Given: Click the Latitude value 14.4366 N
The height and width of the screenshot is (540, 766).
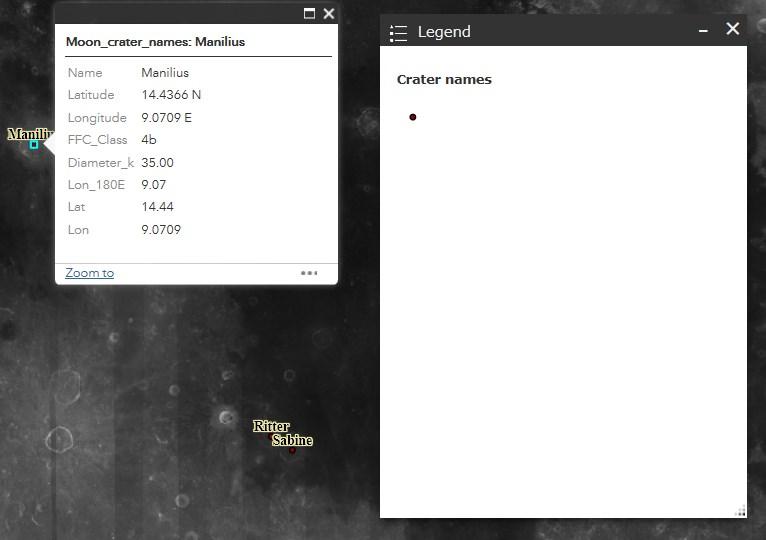Looking at the screenshot, I should pyautogui.click(x=171, y=95).
